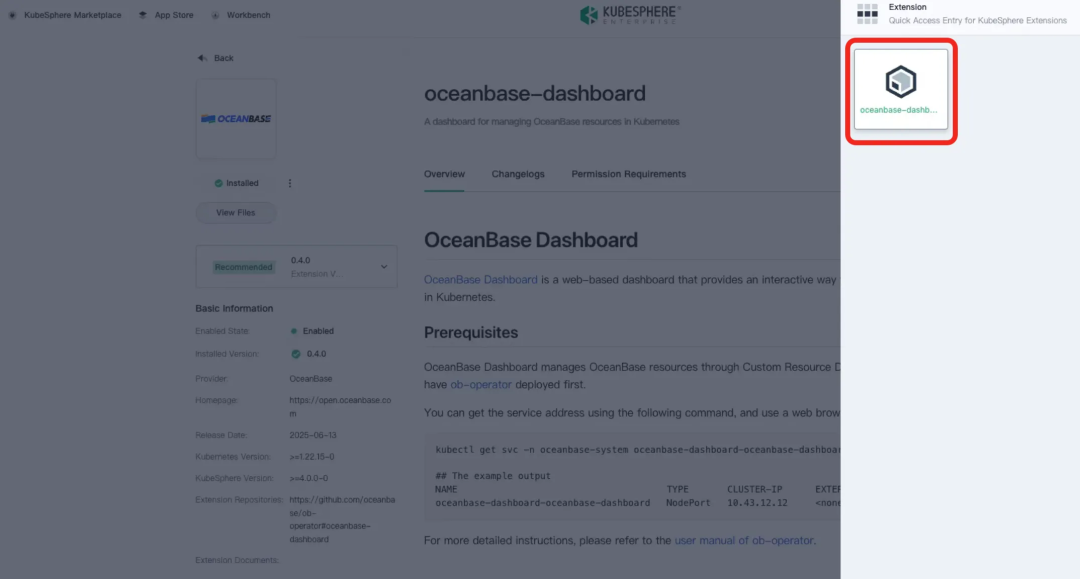Viewport: 1080px width, 579px height.
Task: Open the more options menu beside Installed
Action: click(x=290, y=183)
